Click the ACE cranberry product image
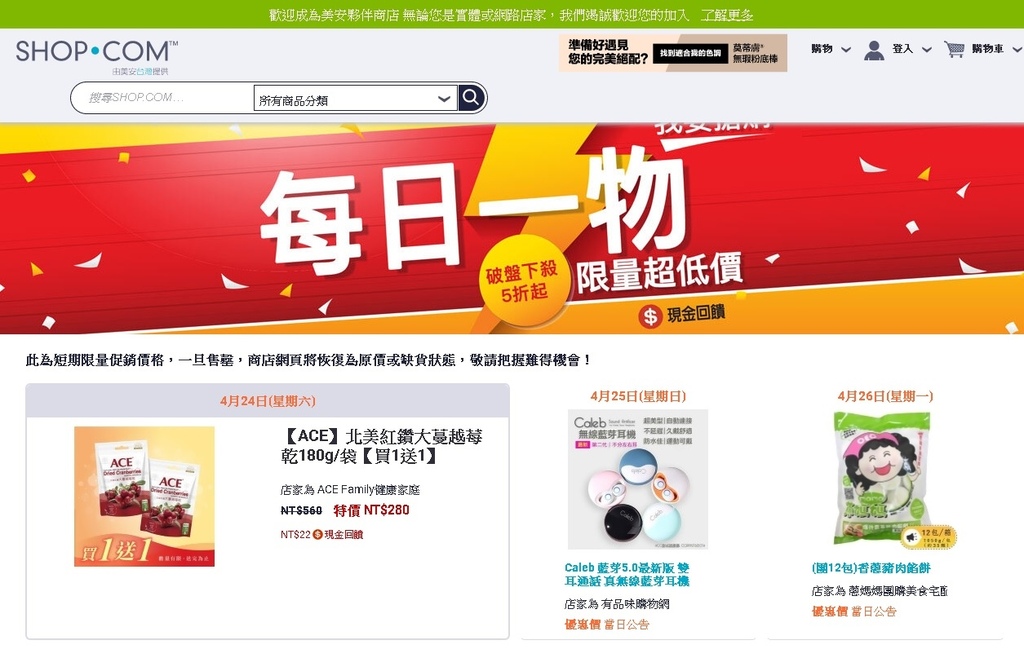Screen dimensions: 1024x649 (144, 496)
